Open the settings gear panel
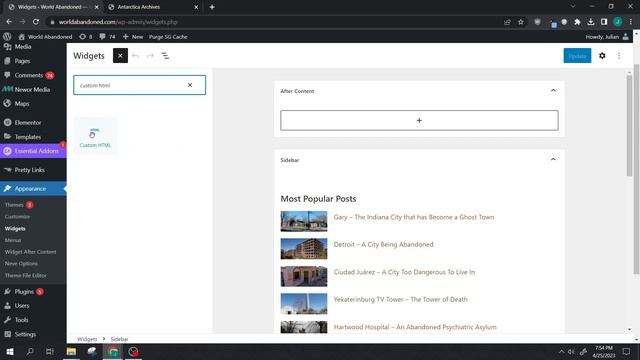This screenshot has height=360, width=640. tap(602, 56)
